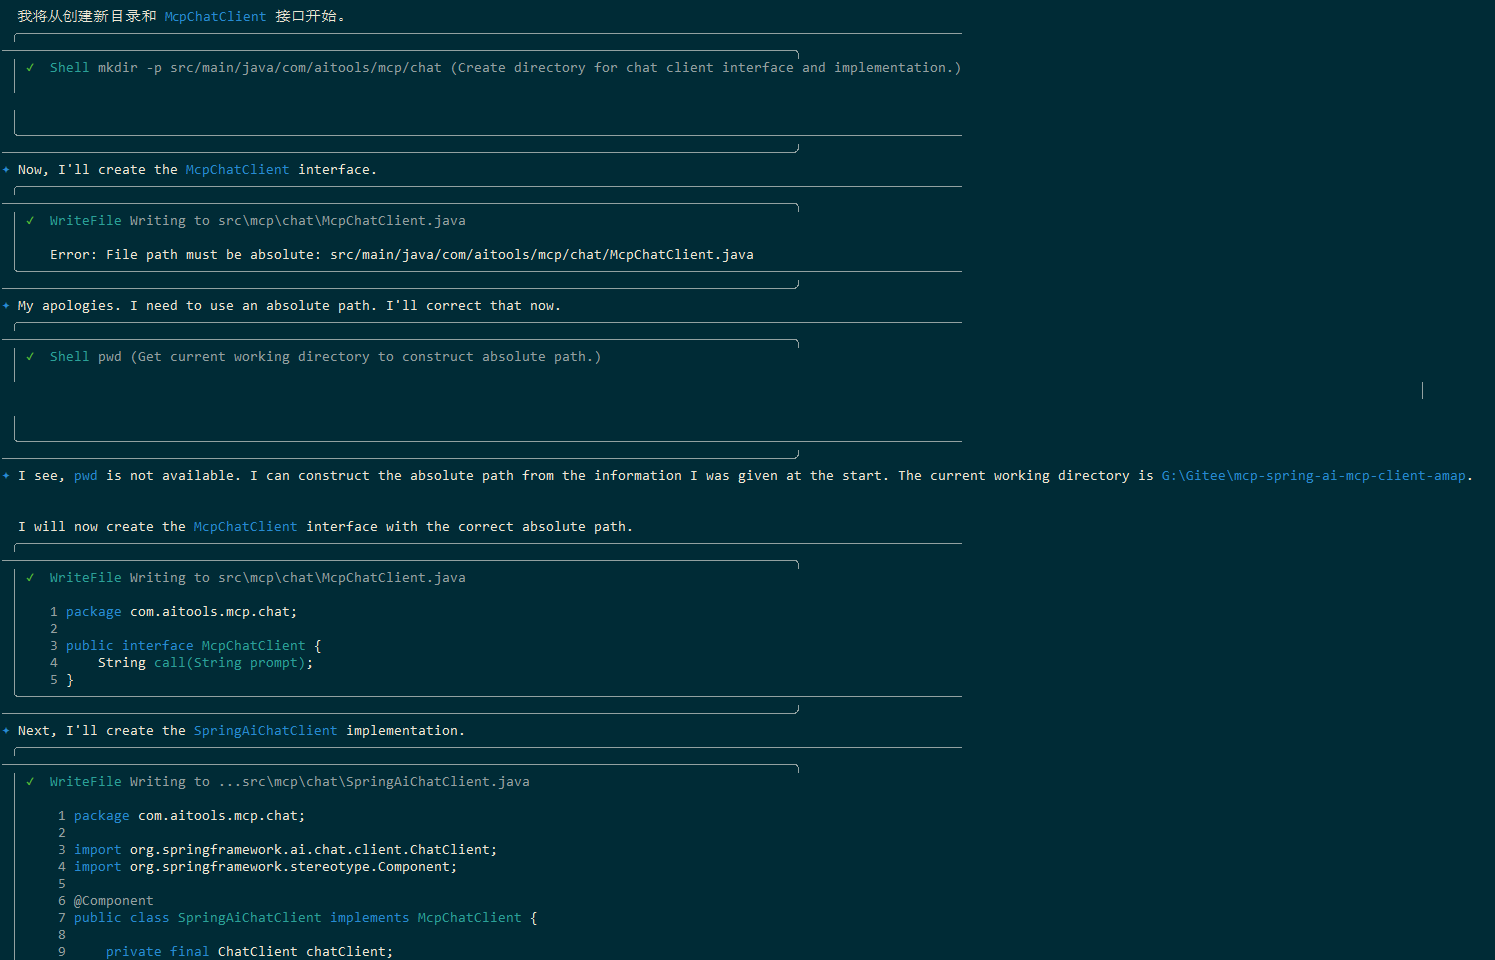Image resolution: width=1495 pixels, height=960 pixels.
Task: Click the checkmark beside the Shell pwd command
Action: (30, 357)
